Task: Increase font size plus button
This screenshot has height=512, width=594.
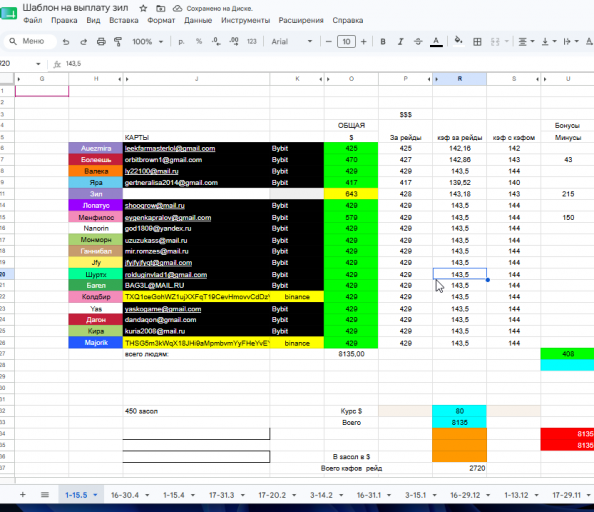Action: 364,42
